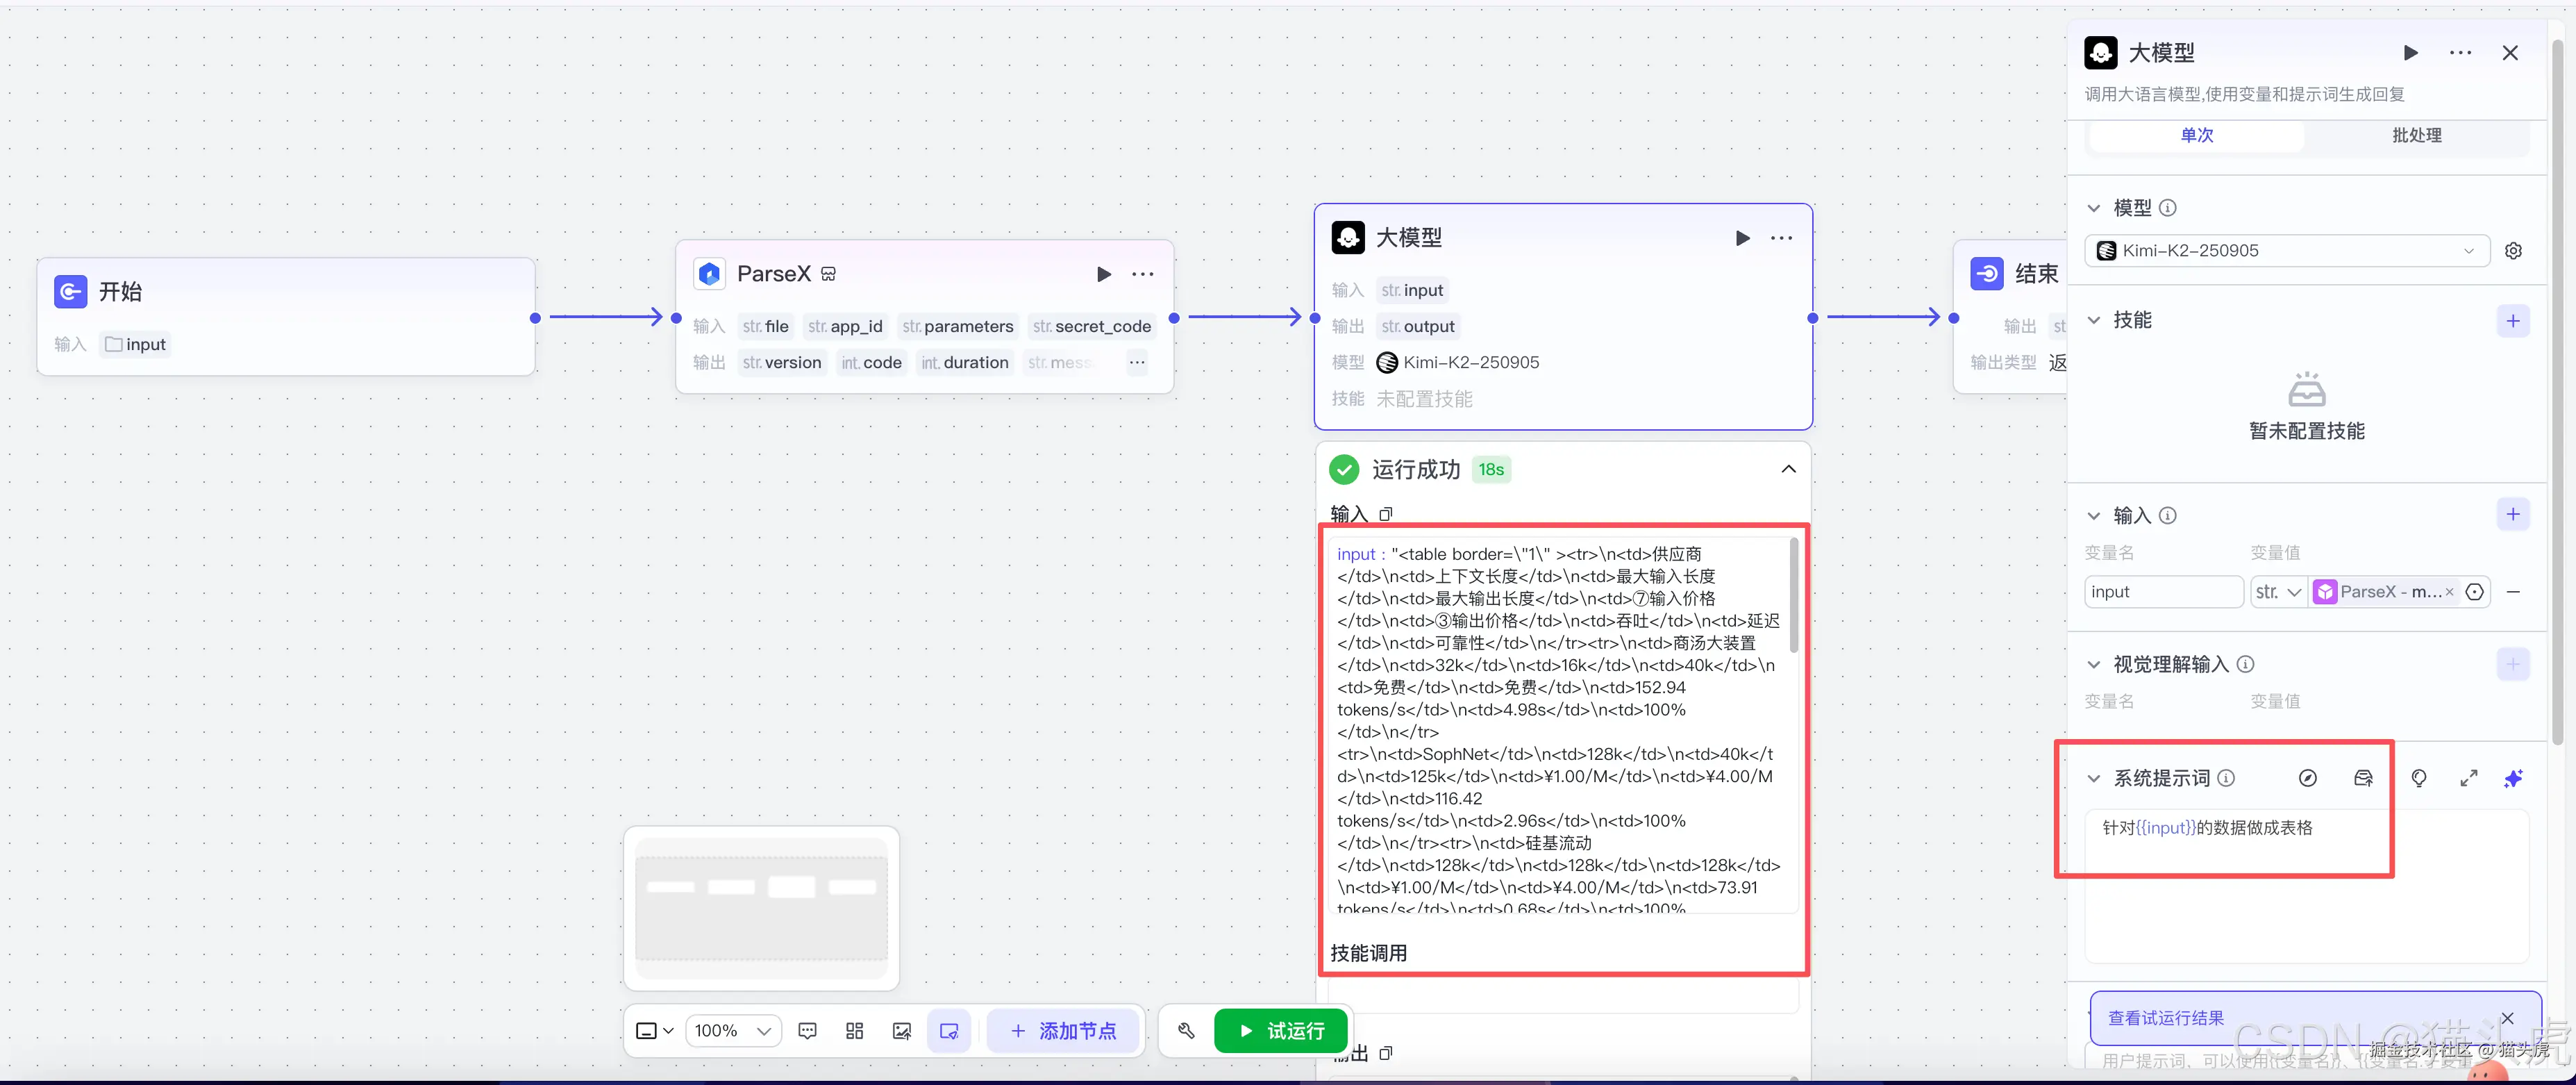This screenshot has width=2576, height=1085.
Task: Switch to the 批处理 tab
Action: point(2416,135)
